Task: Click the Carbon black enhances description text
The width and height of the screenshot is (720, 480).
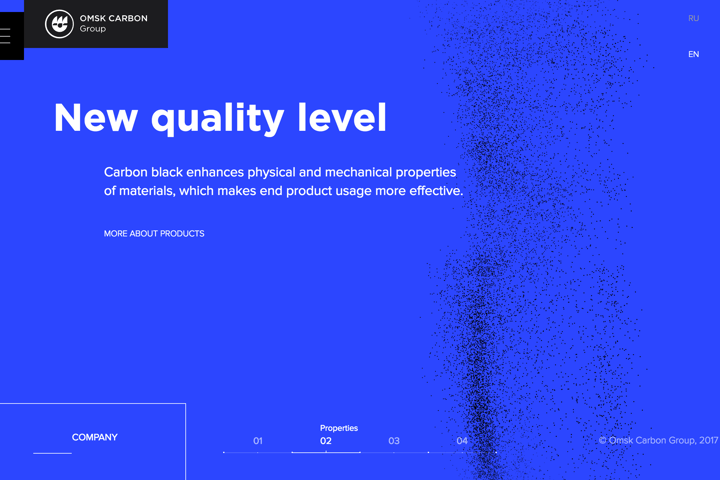Action: (283, 181)
